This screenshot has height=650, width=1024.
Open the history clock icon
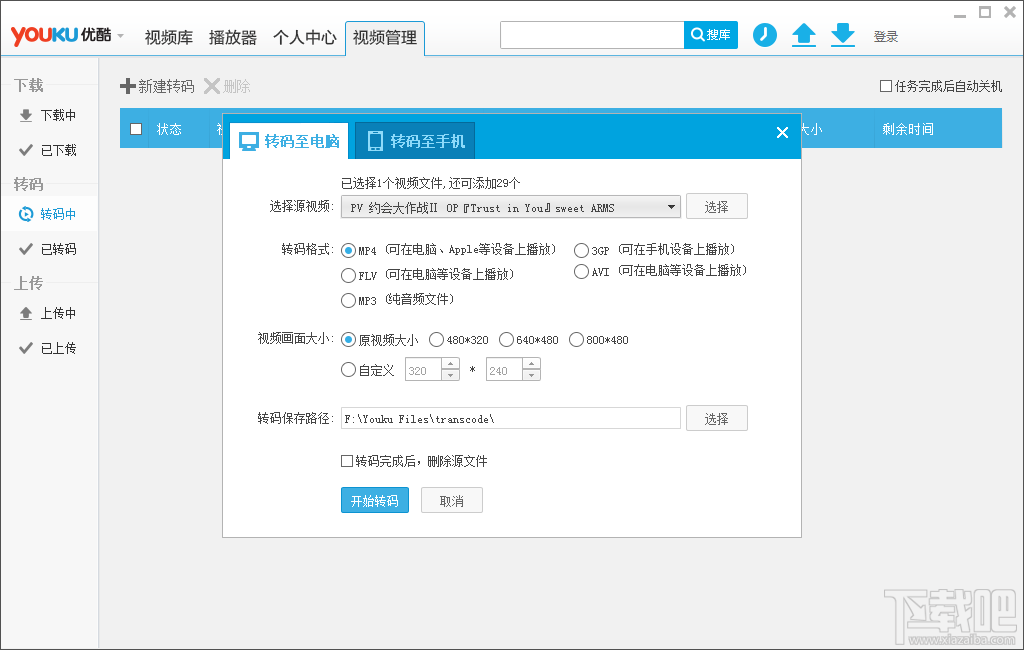(x=765, y=35)
